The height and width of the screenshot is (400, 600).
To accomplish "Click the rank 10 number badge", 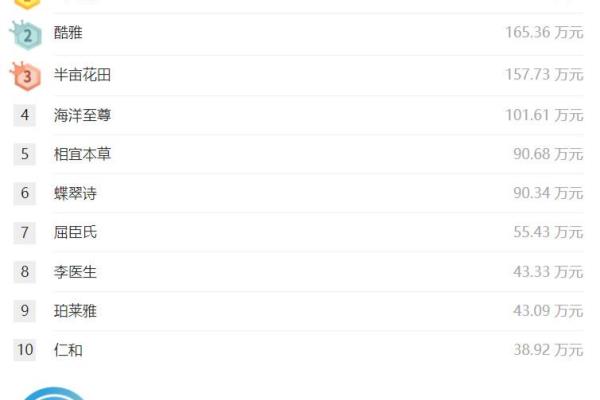I will tap(24, 349).
